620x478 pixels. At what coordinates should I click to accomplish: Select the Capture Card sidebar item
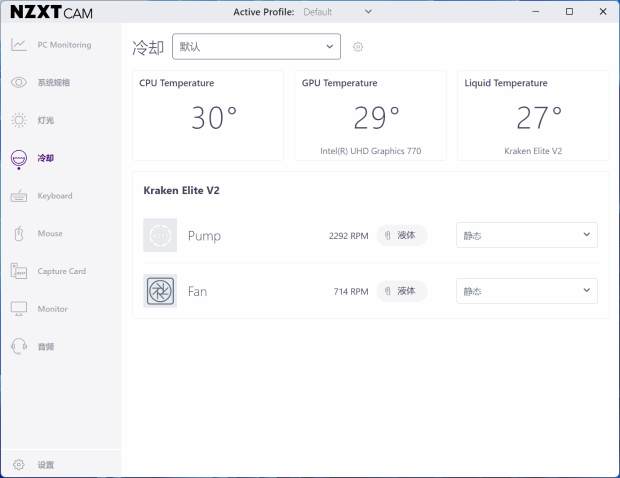(x=62, y=271)
